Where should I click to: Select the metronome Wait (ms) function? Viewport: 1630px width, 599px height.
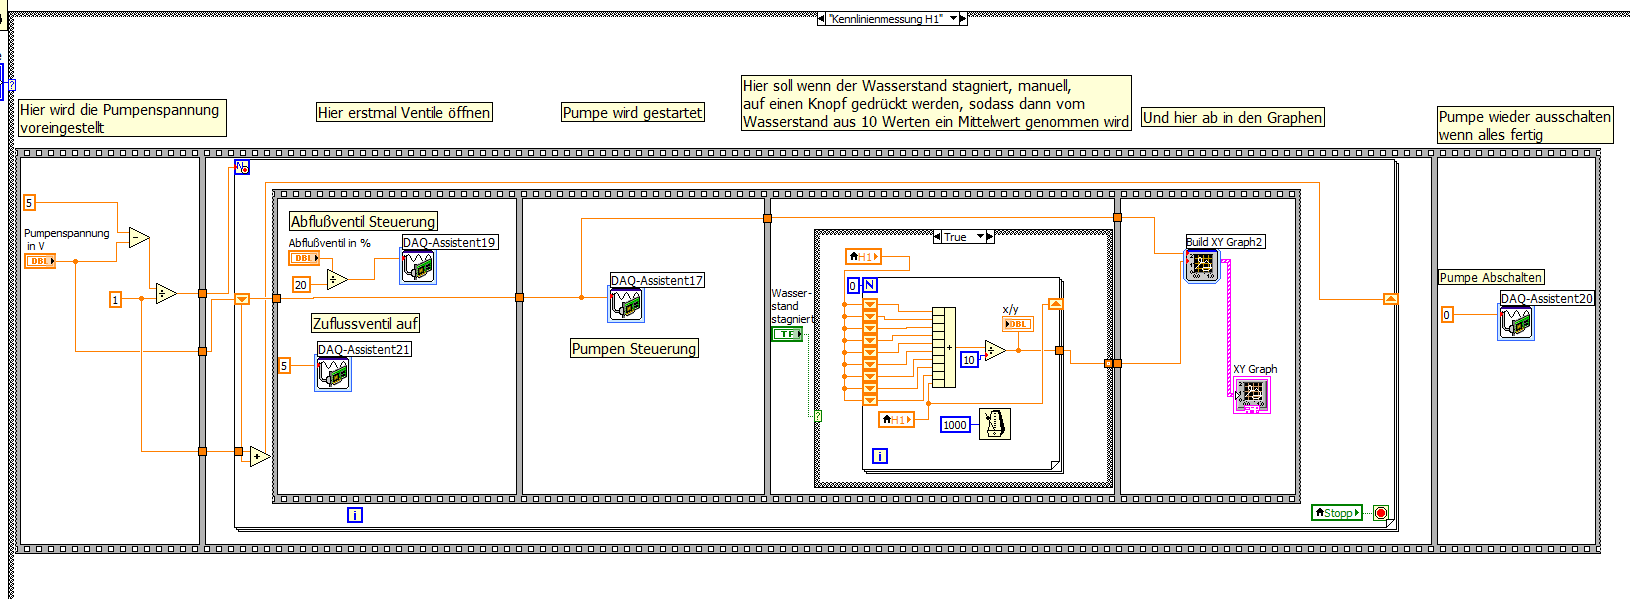(995, 424)
